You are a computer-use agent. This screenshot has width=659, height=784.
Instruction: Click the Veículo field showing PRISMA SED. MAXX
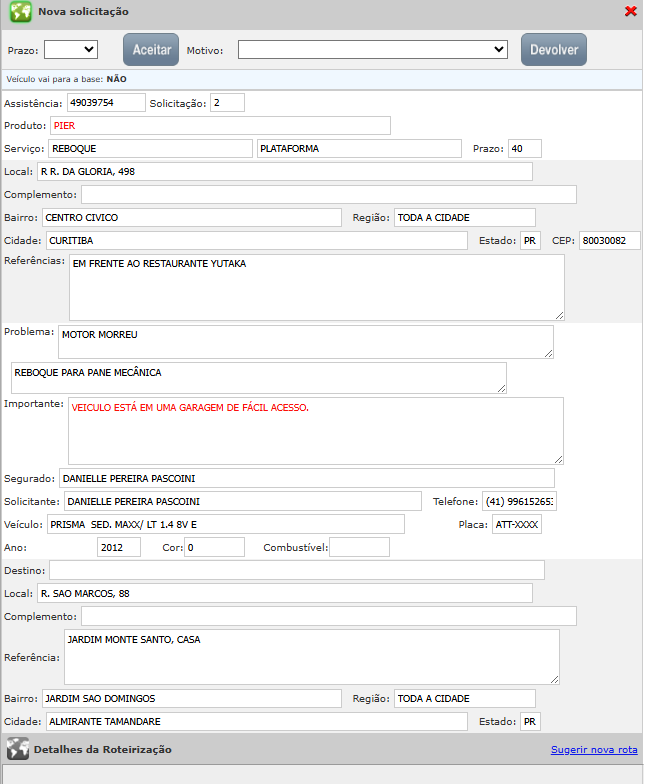click(226, 524)
